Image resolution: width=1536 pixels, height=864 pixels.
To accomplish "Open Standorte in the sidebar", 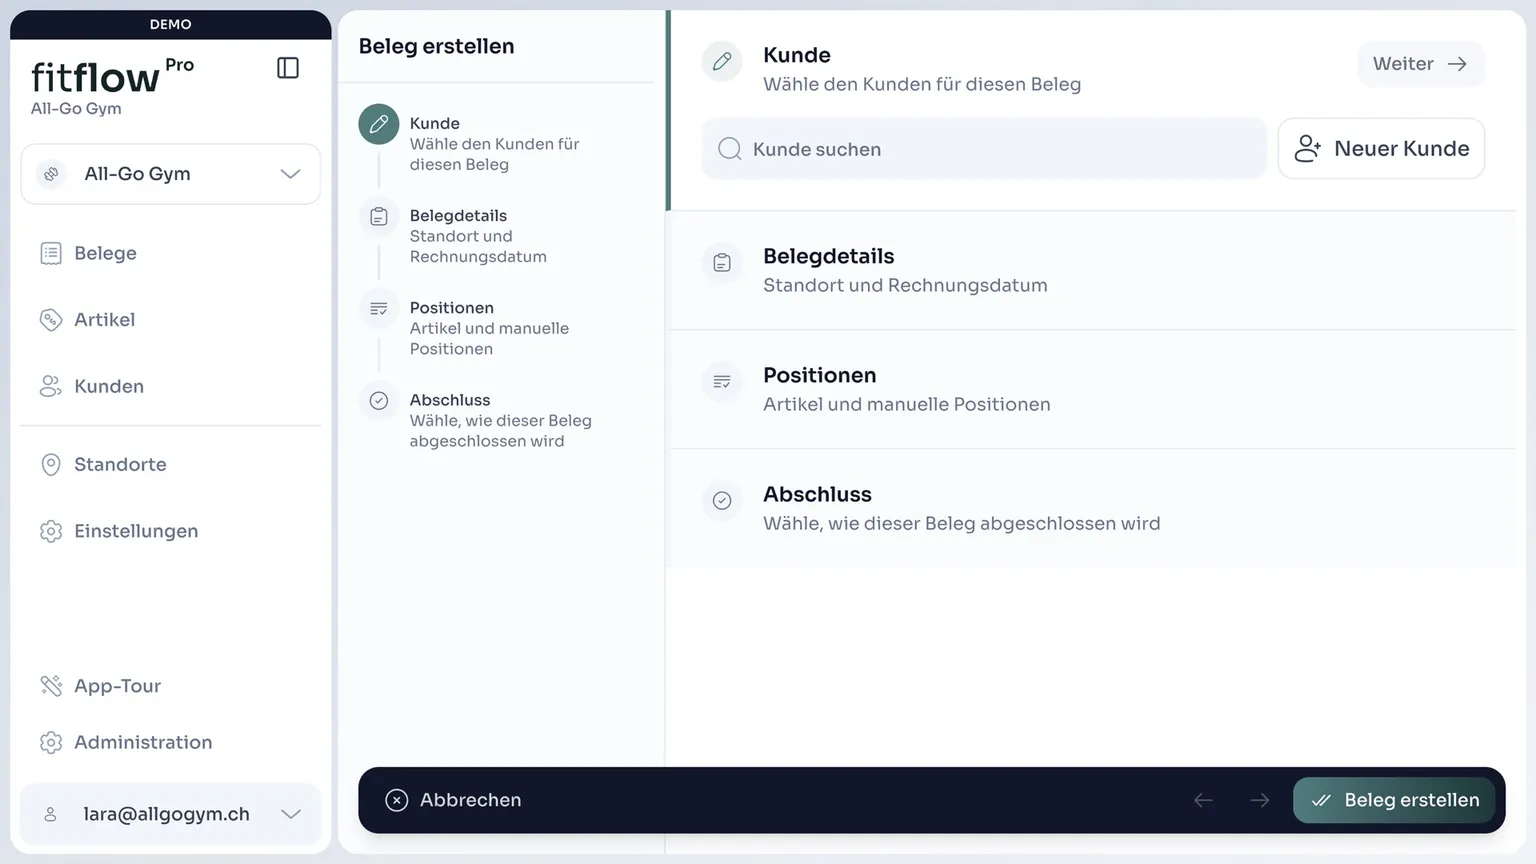I will click(x=171, y=465).
